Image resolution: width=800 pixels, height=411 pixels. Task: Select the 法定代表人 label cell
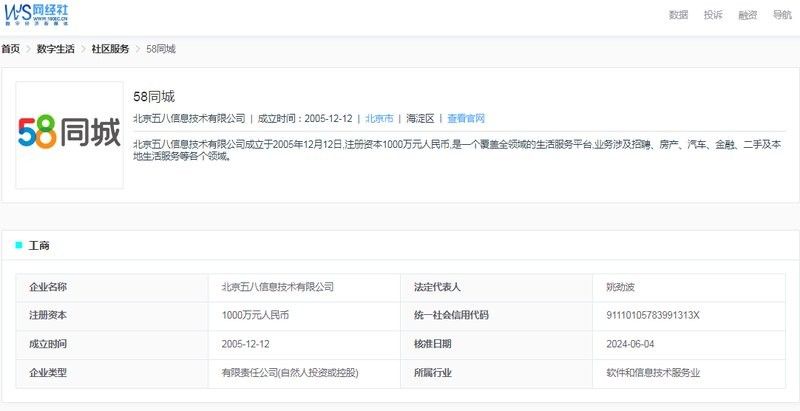point(497,287)
